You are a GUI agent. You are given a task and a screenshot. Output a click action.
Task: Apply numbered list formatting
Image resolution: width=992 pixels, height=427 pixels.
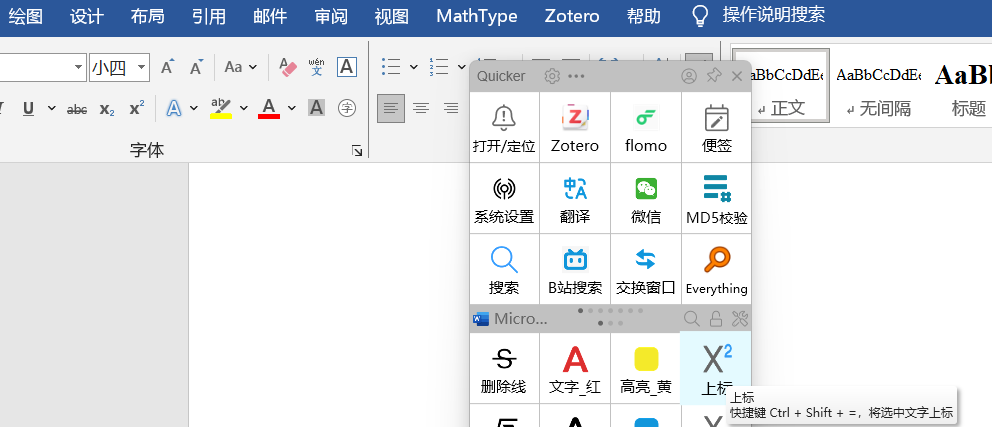(439, 66)
